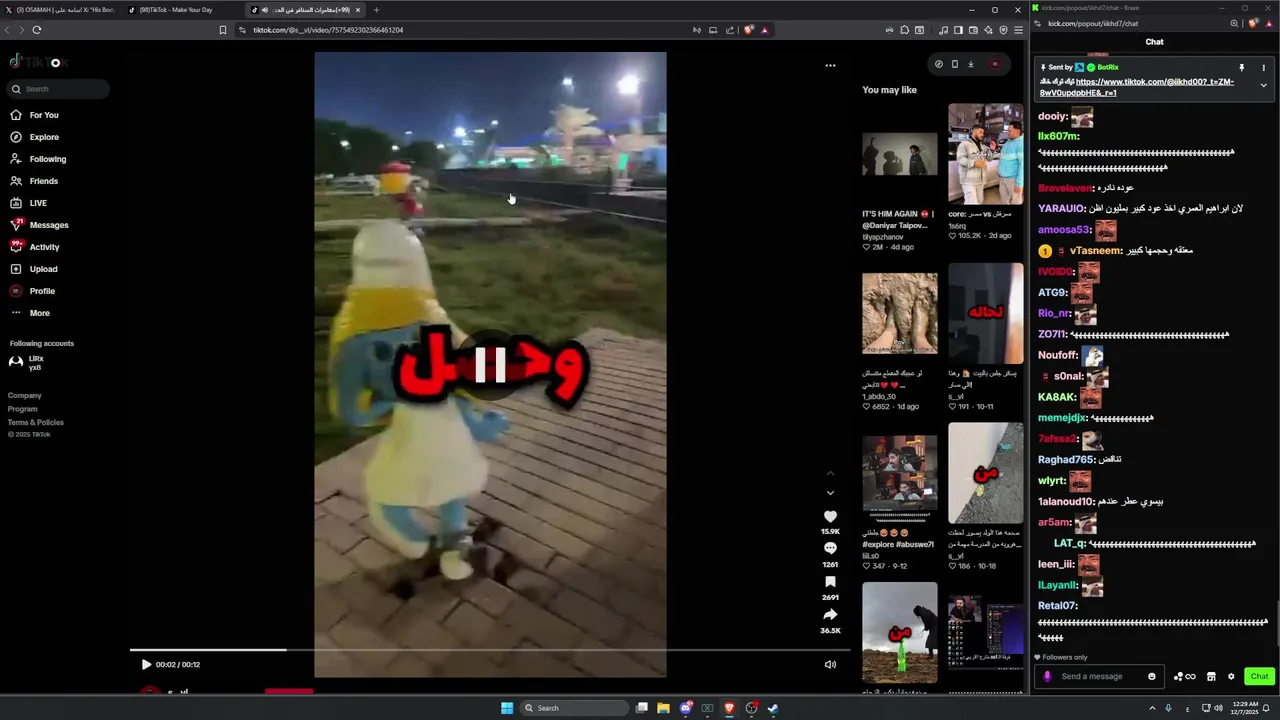Viewport: 1280px width, 720px height.
Task: Open the chat settings gear icon
Action: click(x=1231, y=676)
